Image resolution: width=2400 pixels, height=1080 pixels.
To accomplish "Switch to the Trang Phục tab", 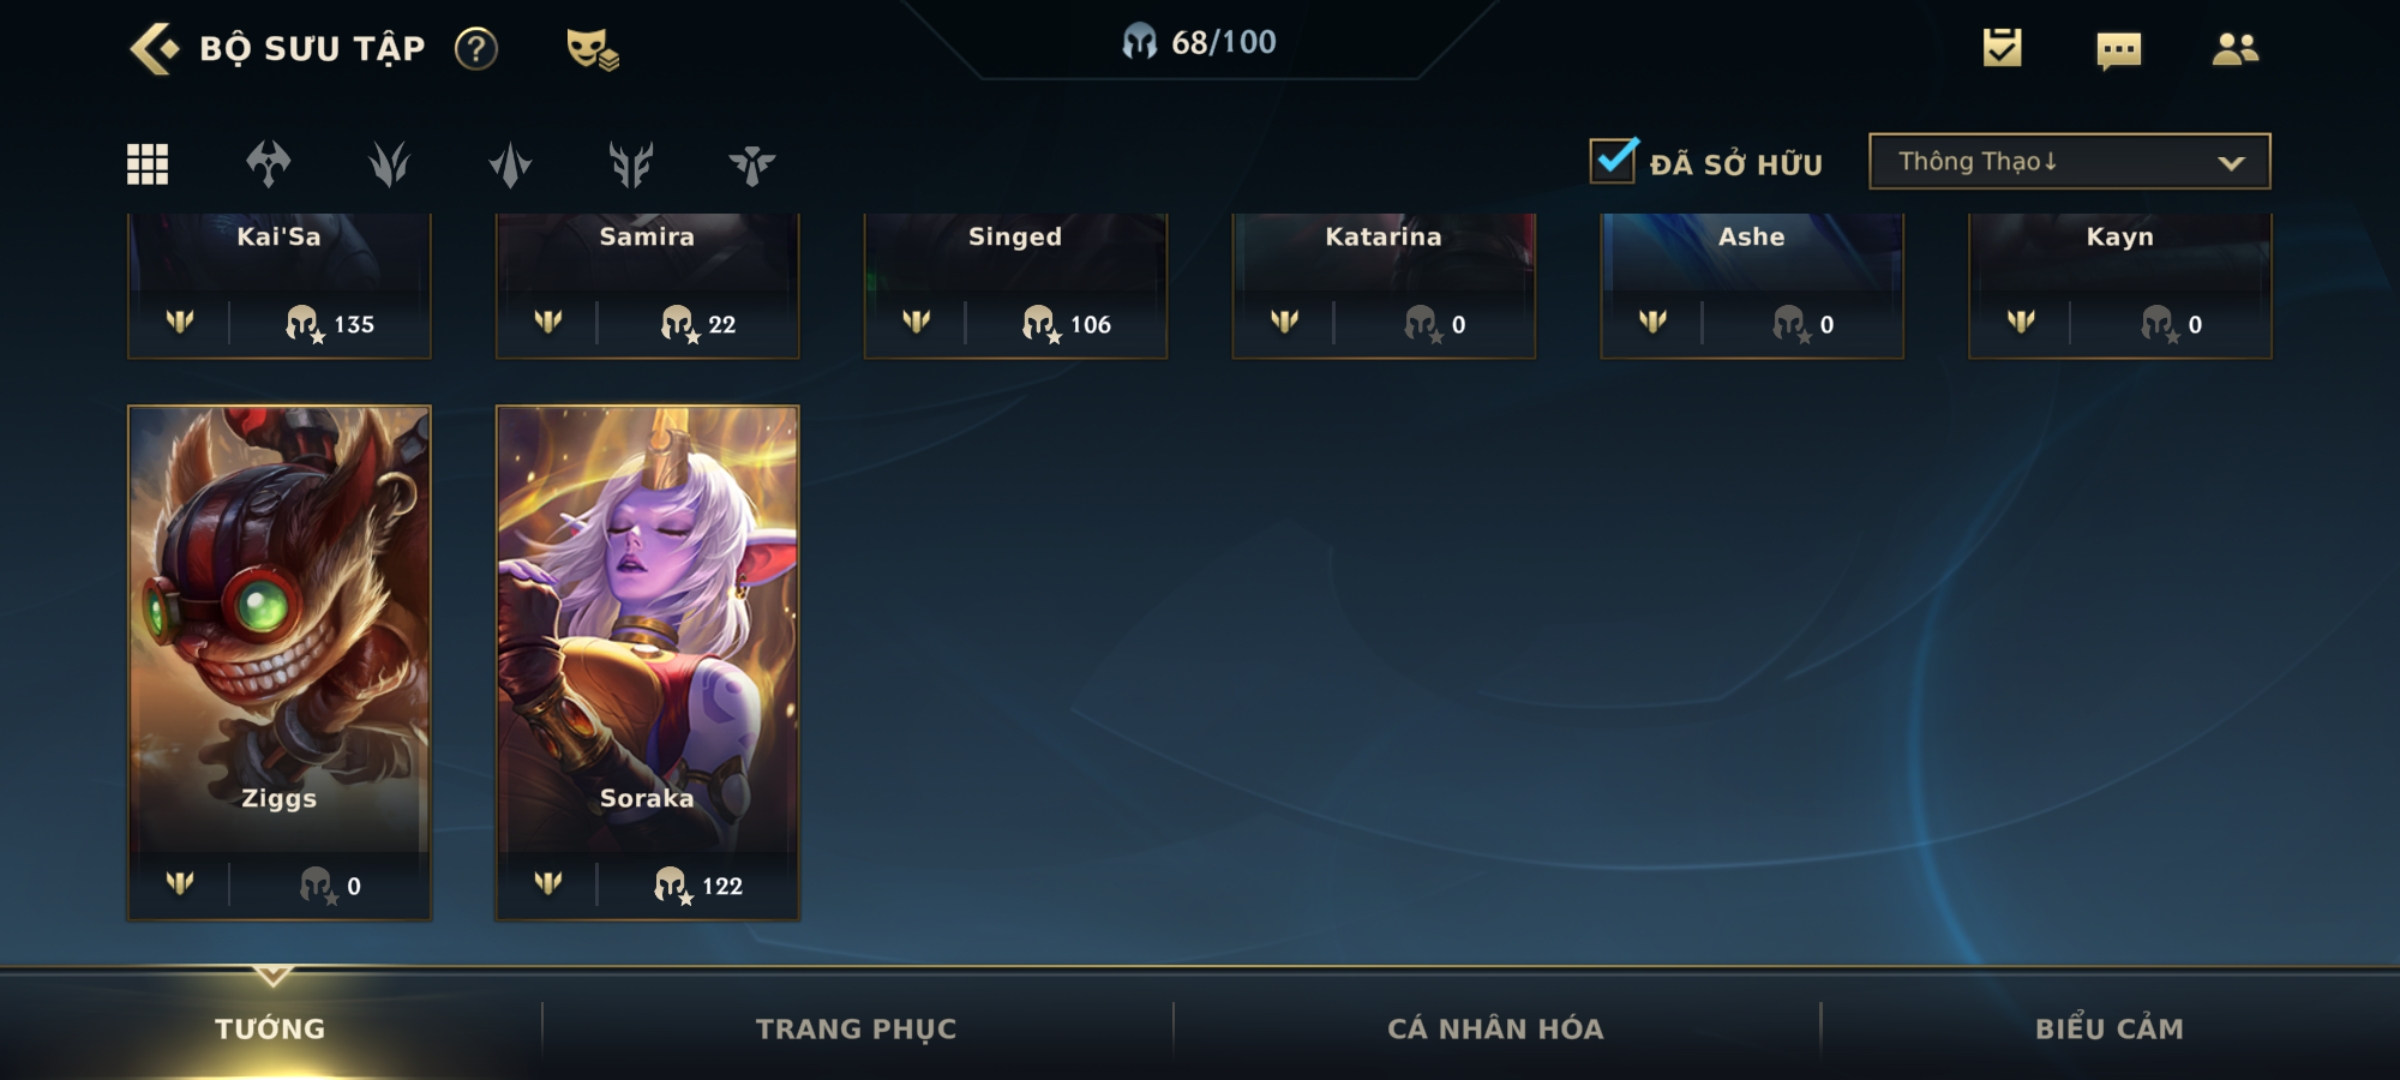I will coord(856,1028).
